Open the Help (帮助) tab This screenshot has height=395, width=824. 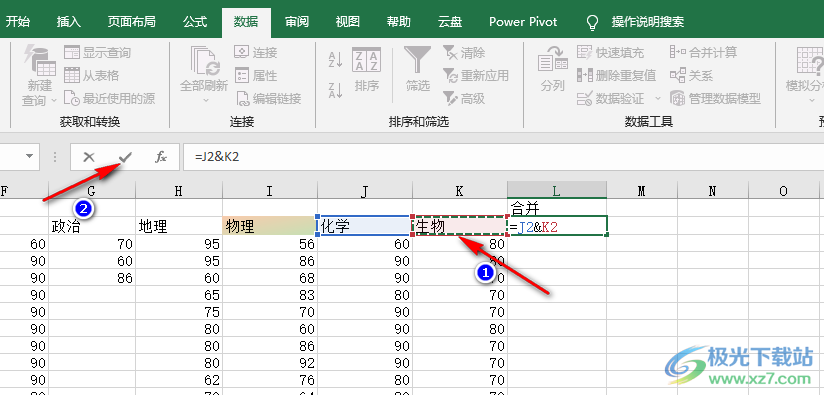399,22
